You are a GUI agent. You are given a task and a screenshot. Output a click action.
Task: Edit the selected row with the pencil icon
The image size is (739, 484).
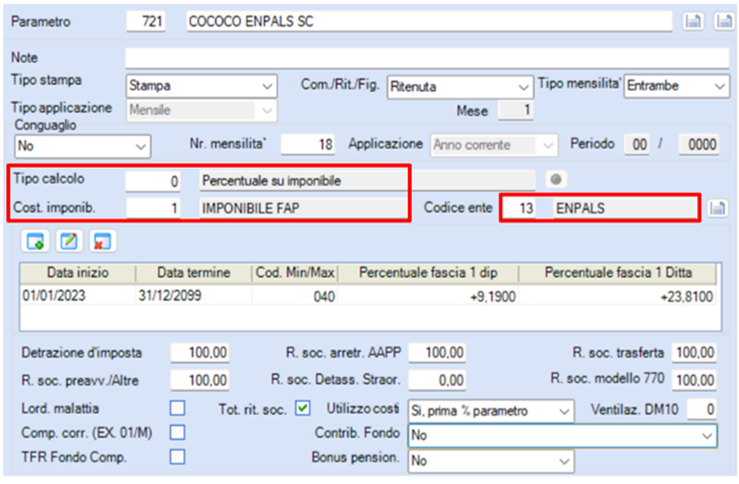69,241
